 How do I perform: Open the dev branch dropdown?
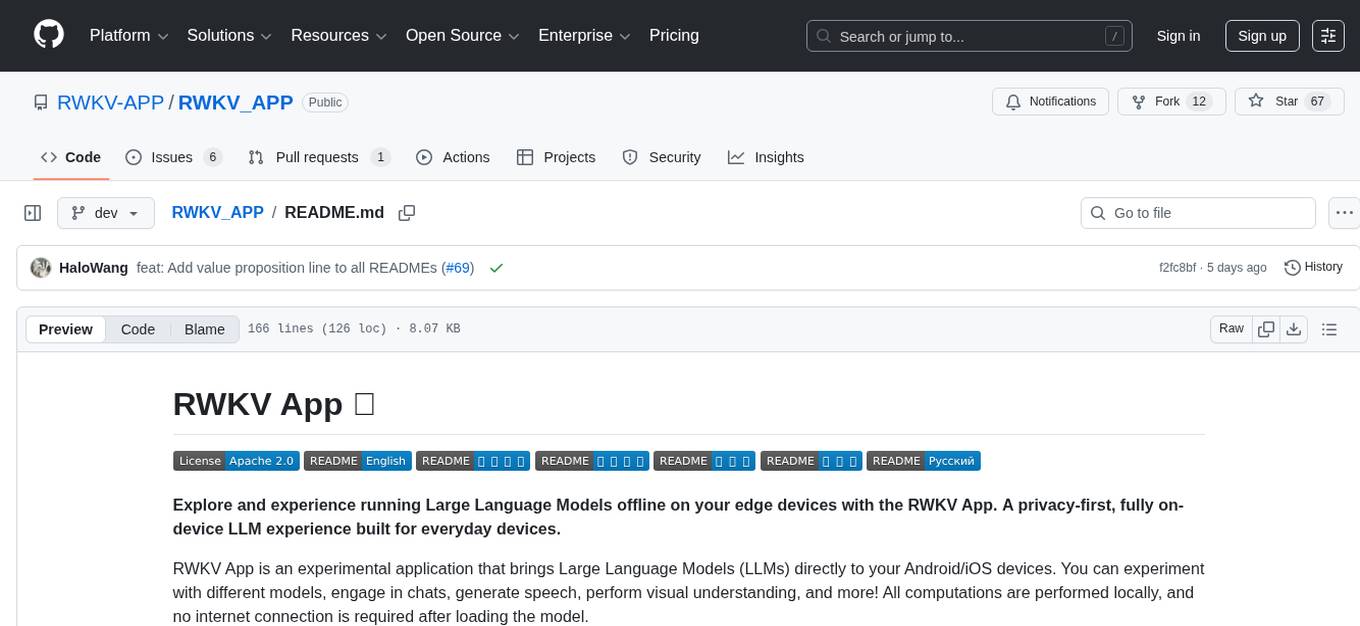[x=106, y=213]
